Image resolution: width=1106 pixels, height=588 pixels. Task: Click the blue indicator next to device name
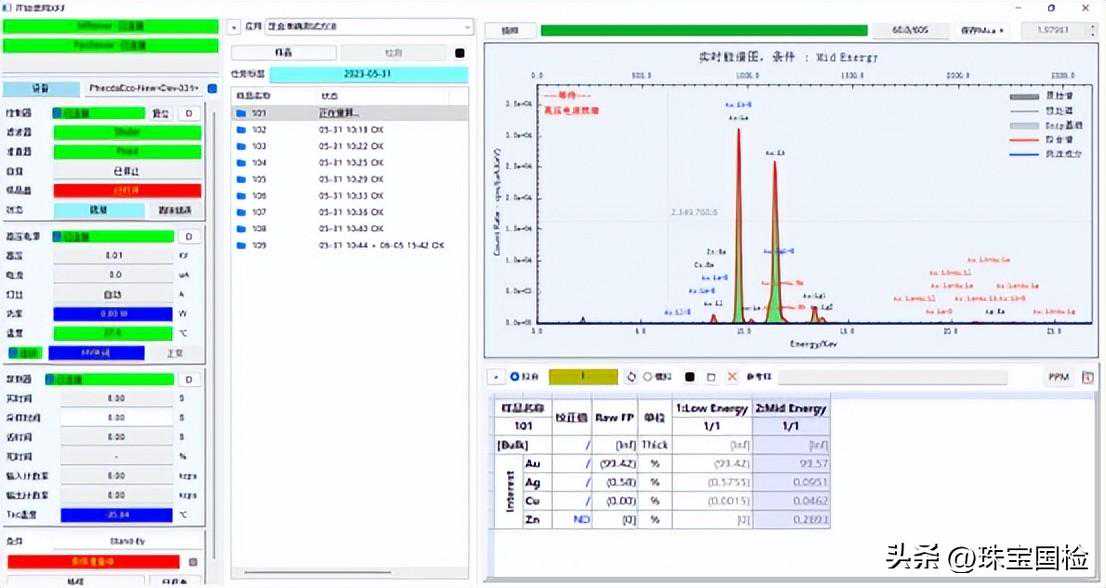click(x=212, y=89)
